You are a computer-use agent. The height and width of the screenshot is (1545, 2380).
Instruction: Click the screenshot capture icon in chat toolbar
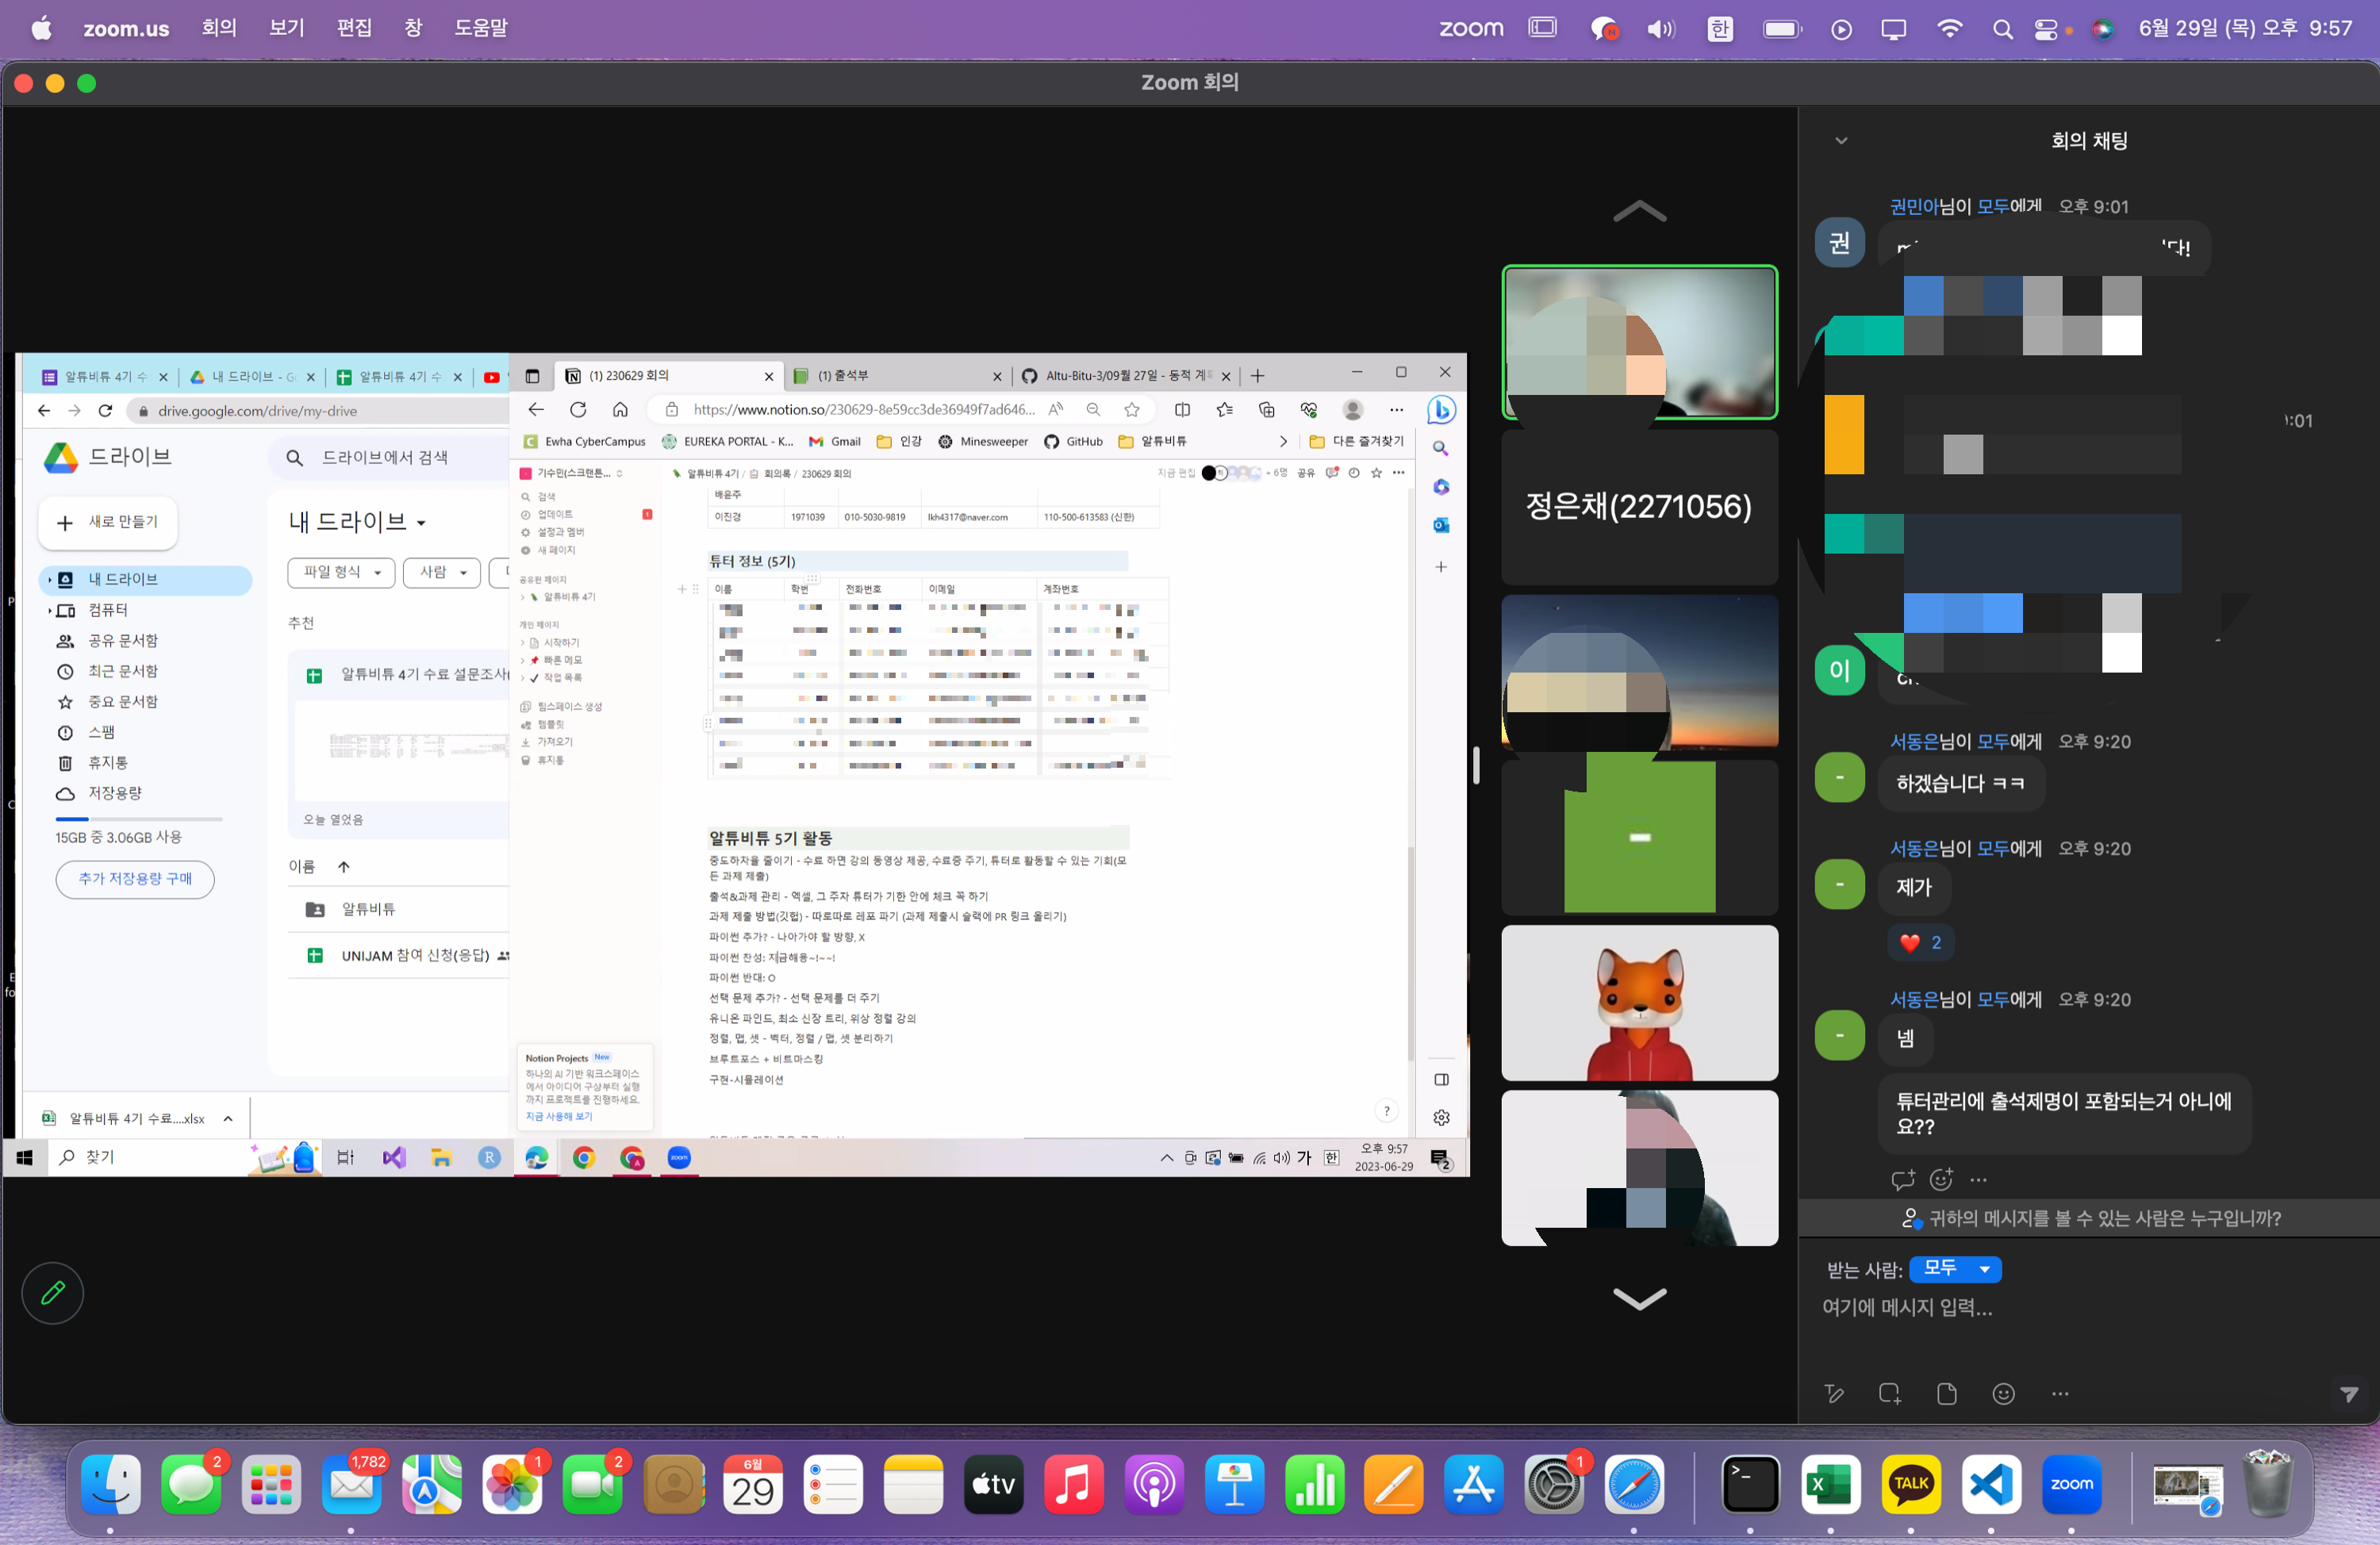tap(1889, 1393)
